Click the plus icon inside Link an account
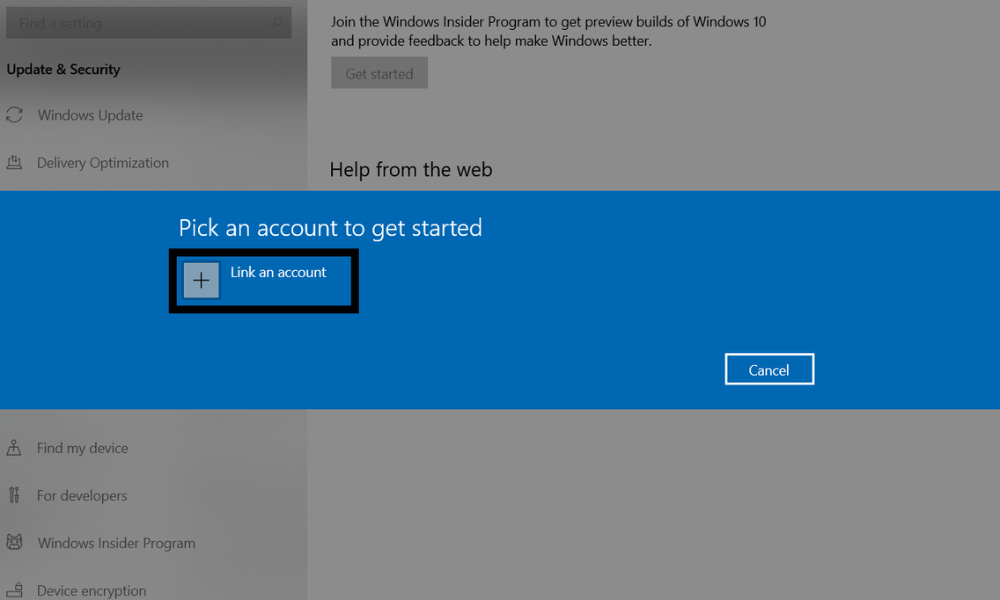Viewport: 1000px width, 600px height. (201, 280)
